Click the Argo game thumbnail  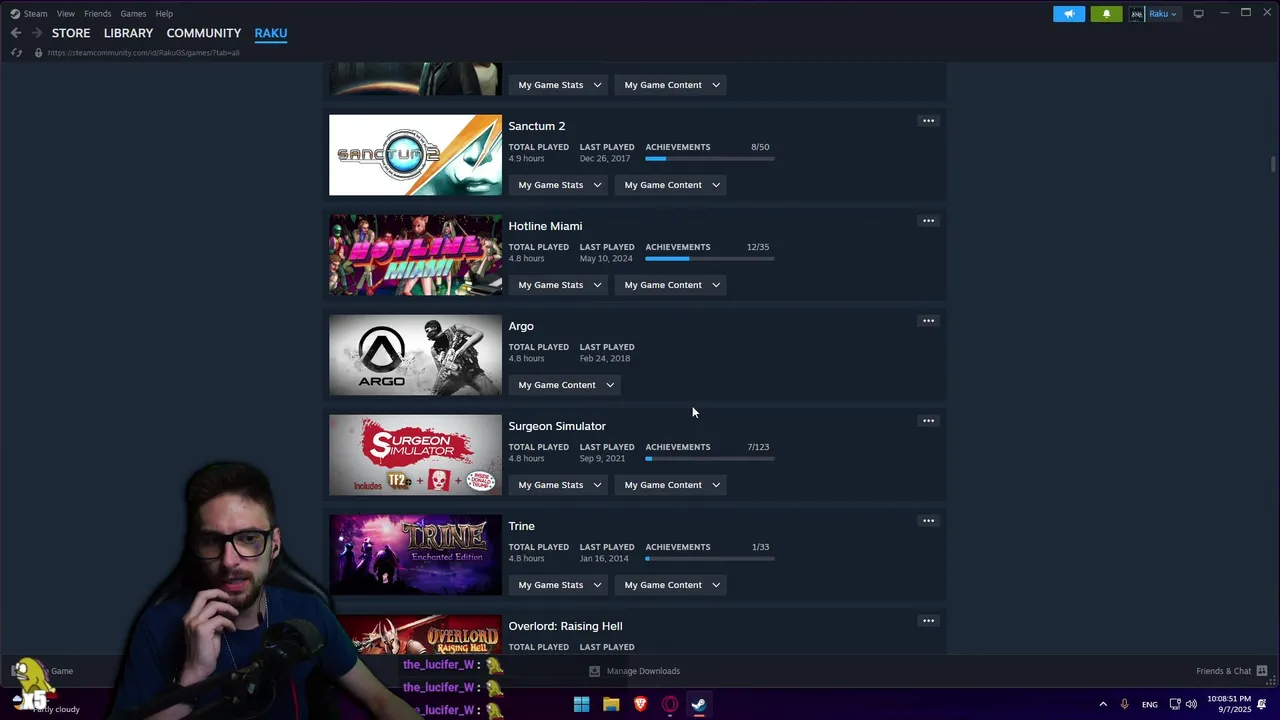(x=415, y=355)
